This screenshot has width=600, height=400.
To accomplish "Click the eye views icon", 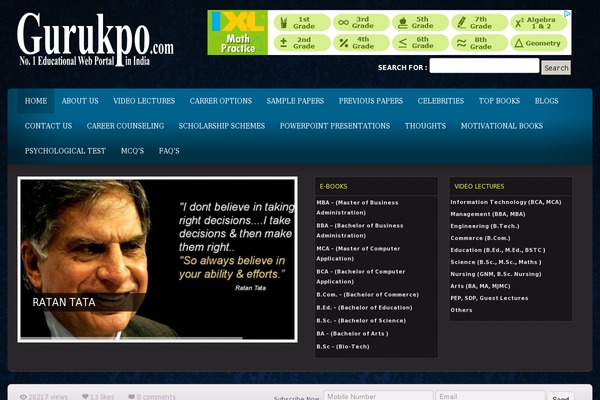I will tap(23, 397).
